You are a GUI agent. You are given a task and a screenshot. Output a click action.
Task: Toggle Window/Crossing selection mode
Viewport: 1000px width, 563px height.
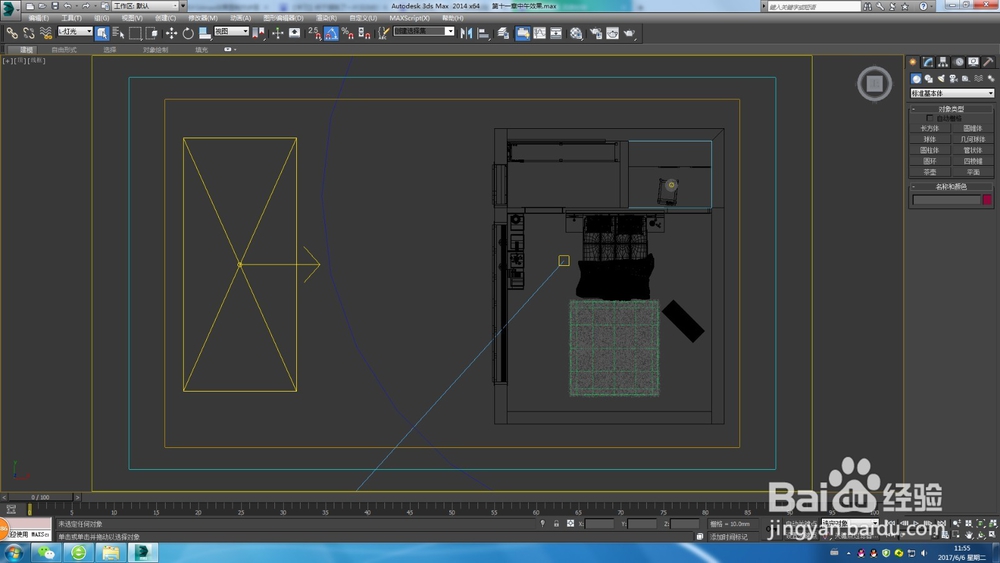click(x=152, y=33)
